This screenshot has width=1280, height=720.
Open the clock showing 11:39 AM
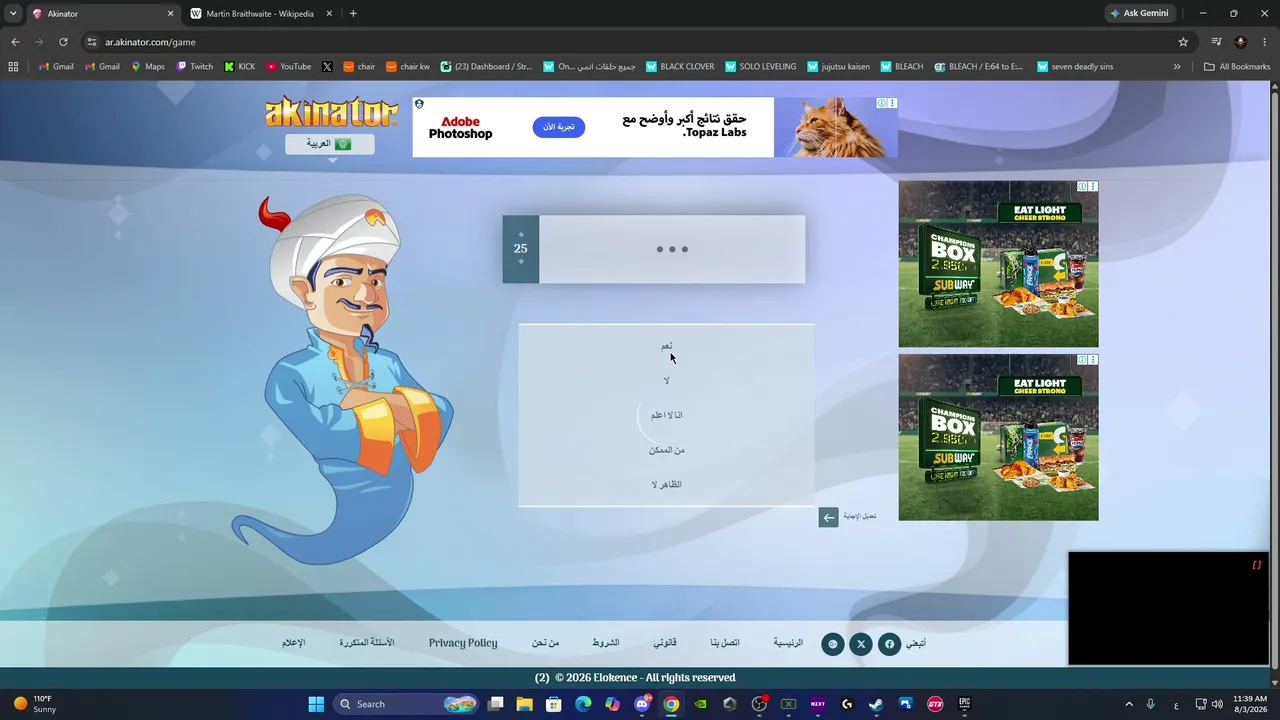tap(1250, 704)
